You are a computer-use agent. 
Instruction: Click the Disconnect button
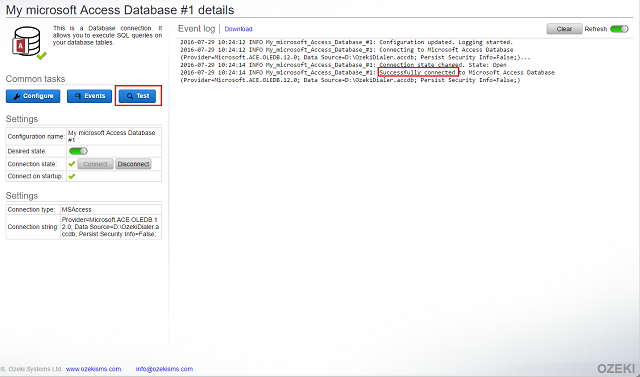(x=133, y=164)
